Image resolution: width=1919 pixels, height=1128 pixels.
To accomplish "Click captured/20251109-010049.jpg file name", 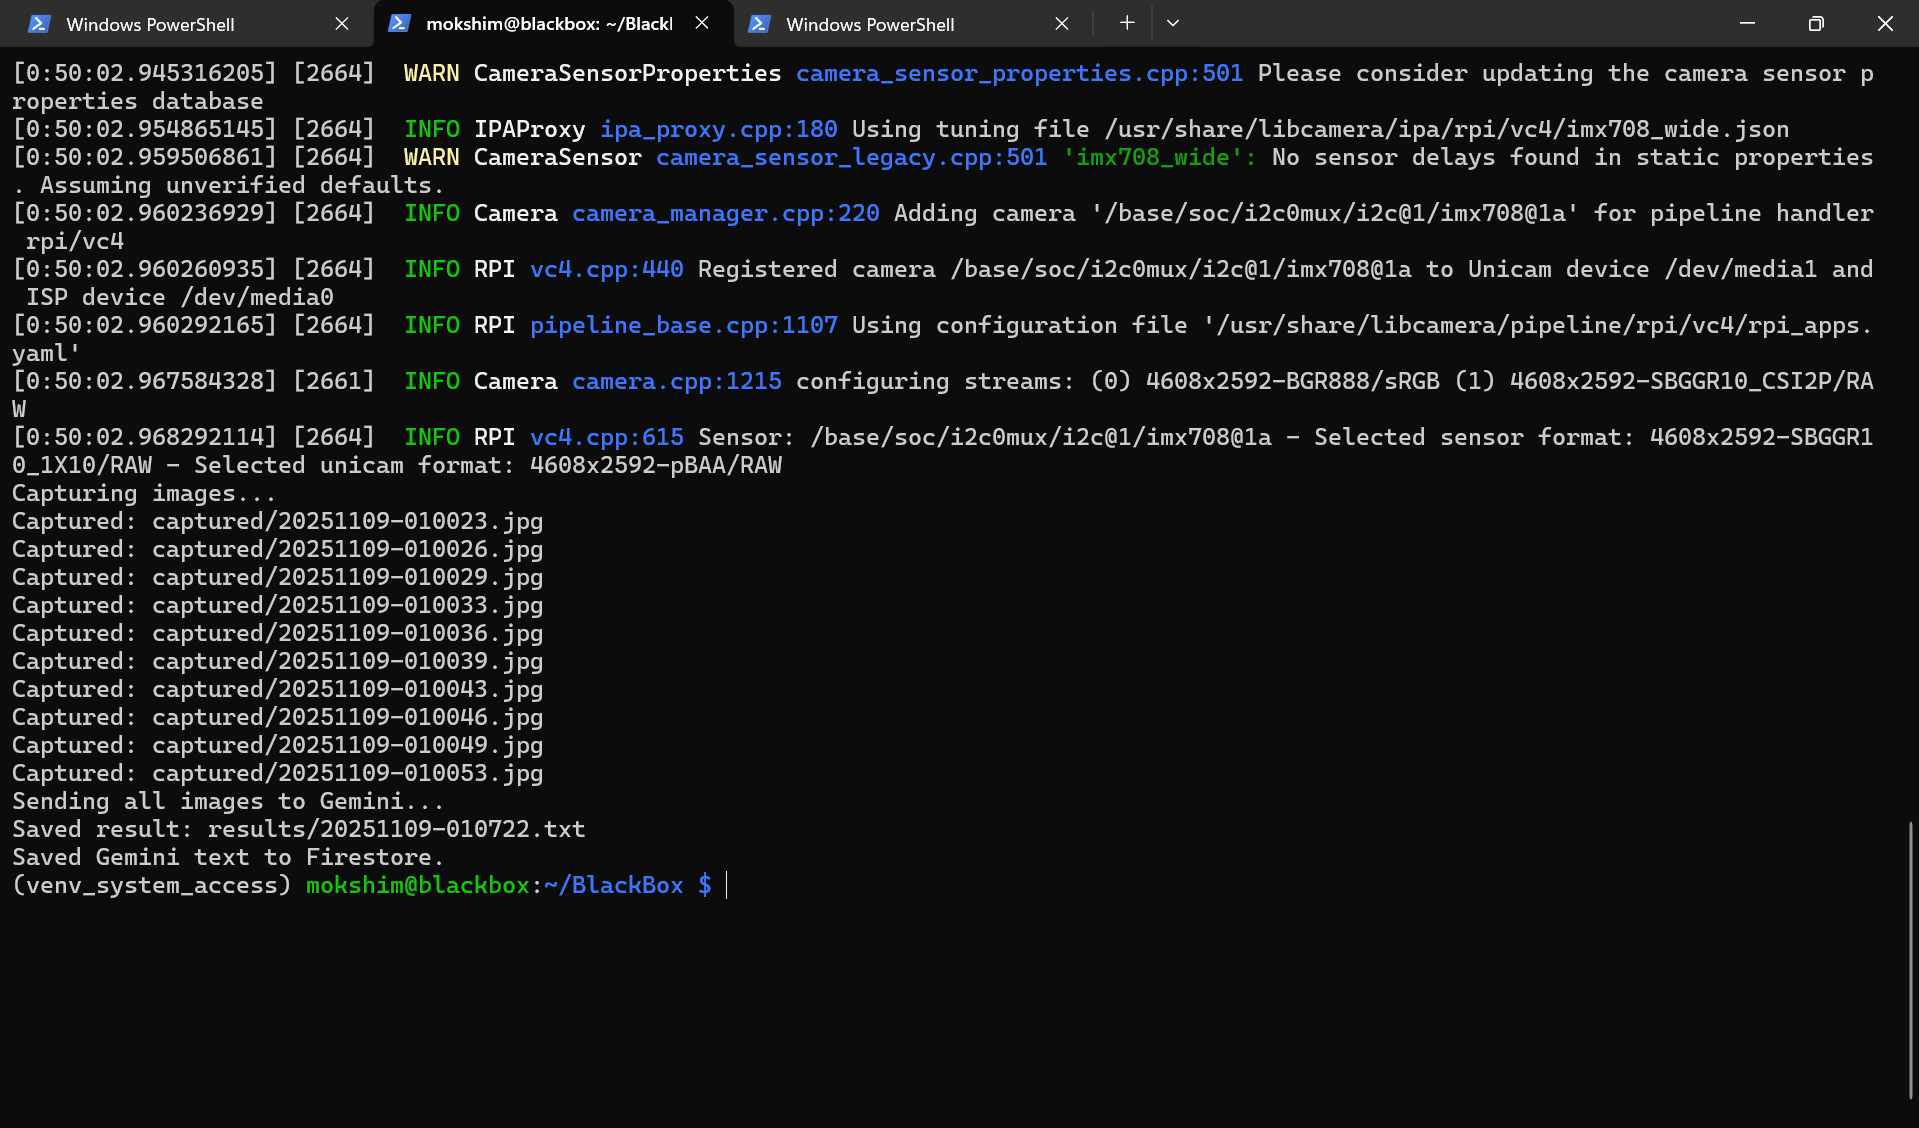I will 347,745.
